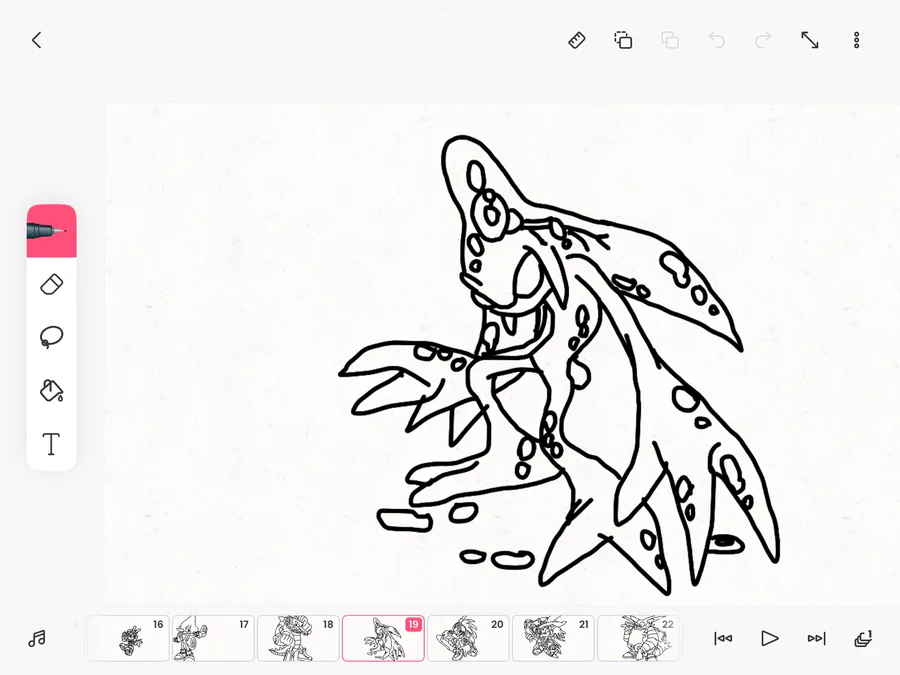Redo the last action

tap(763, 40)
